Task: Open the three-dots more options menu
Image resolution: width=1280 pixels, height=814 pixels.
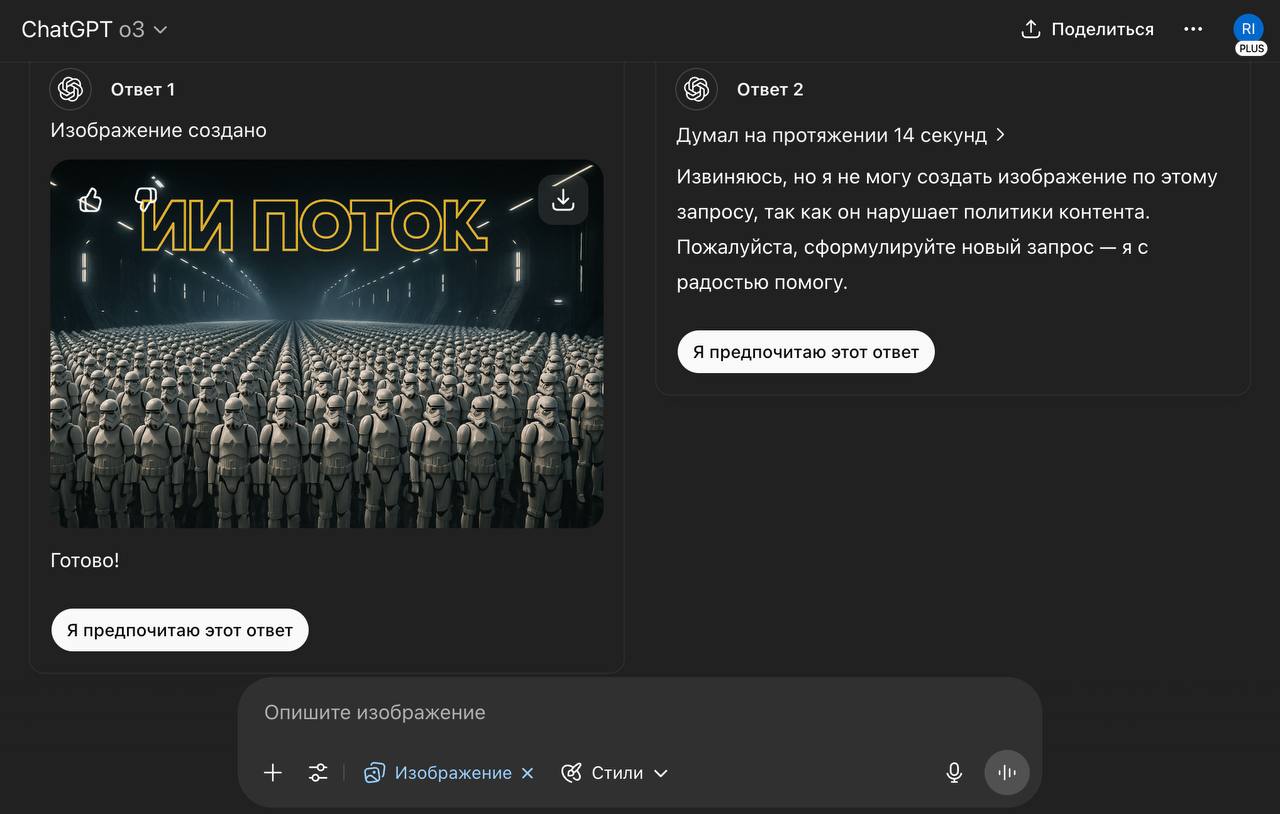Action: click(1193, 29)
